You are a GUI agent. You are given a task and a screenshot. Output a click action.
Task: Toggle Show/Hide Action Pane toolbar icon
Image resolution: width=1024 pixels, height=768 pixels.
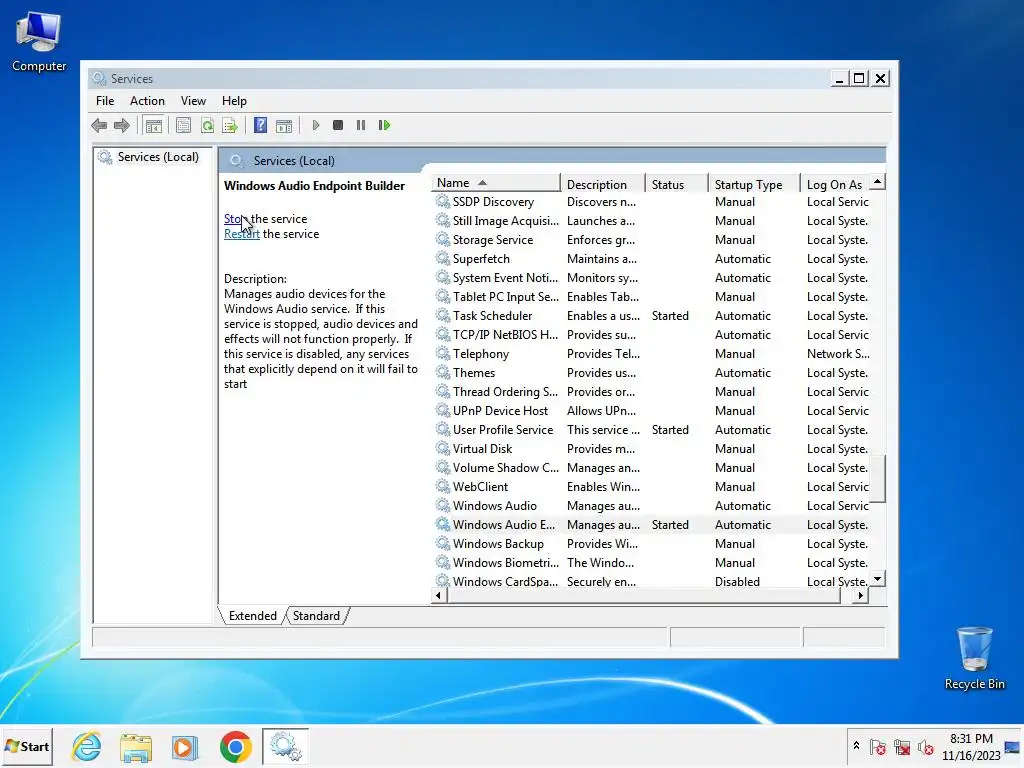[284, 125]
